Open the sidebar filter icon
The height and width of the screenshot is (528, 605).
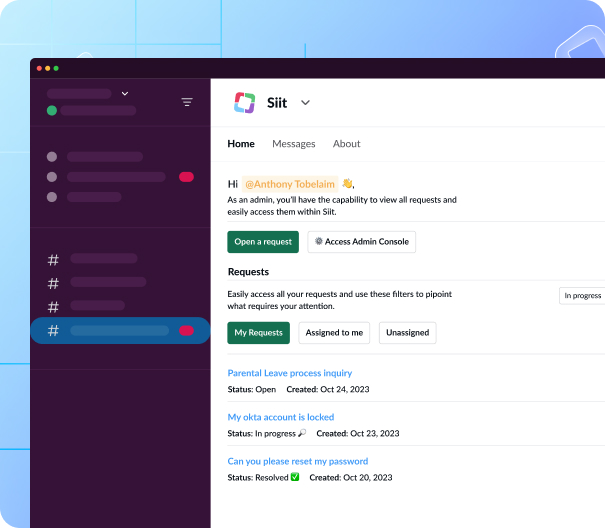coord(187,102)
